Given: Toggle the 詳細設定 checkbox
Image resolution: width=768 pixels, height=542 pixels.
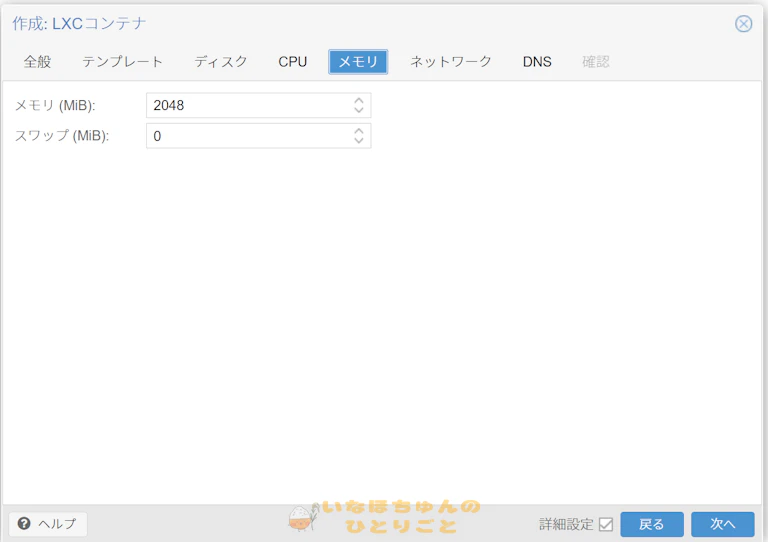Looking at the screenshot, I should 606,524.
